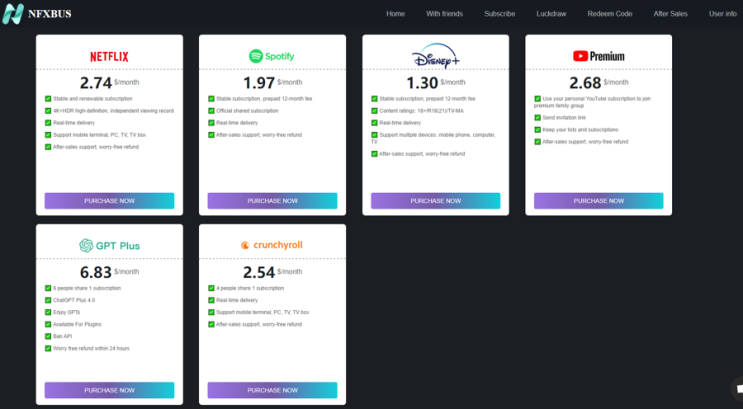This screenshot has width=743, height=409.
Task: Open the User info page
Action: pos(723,14)
